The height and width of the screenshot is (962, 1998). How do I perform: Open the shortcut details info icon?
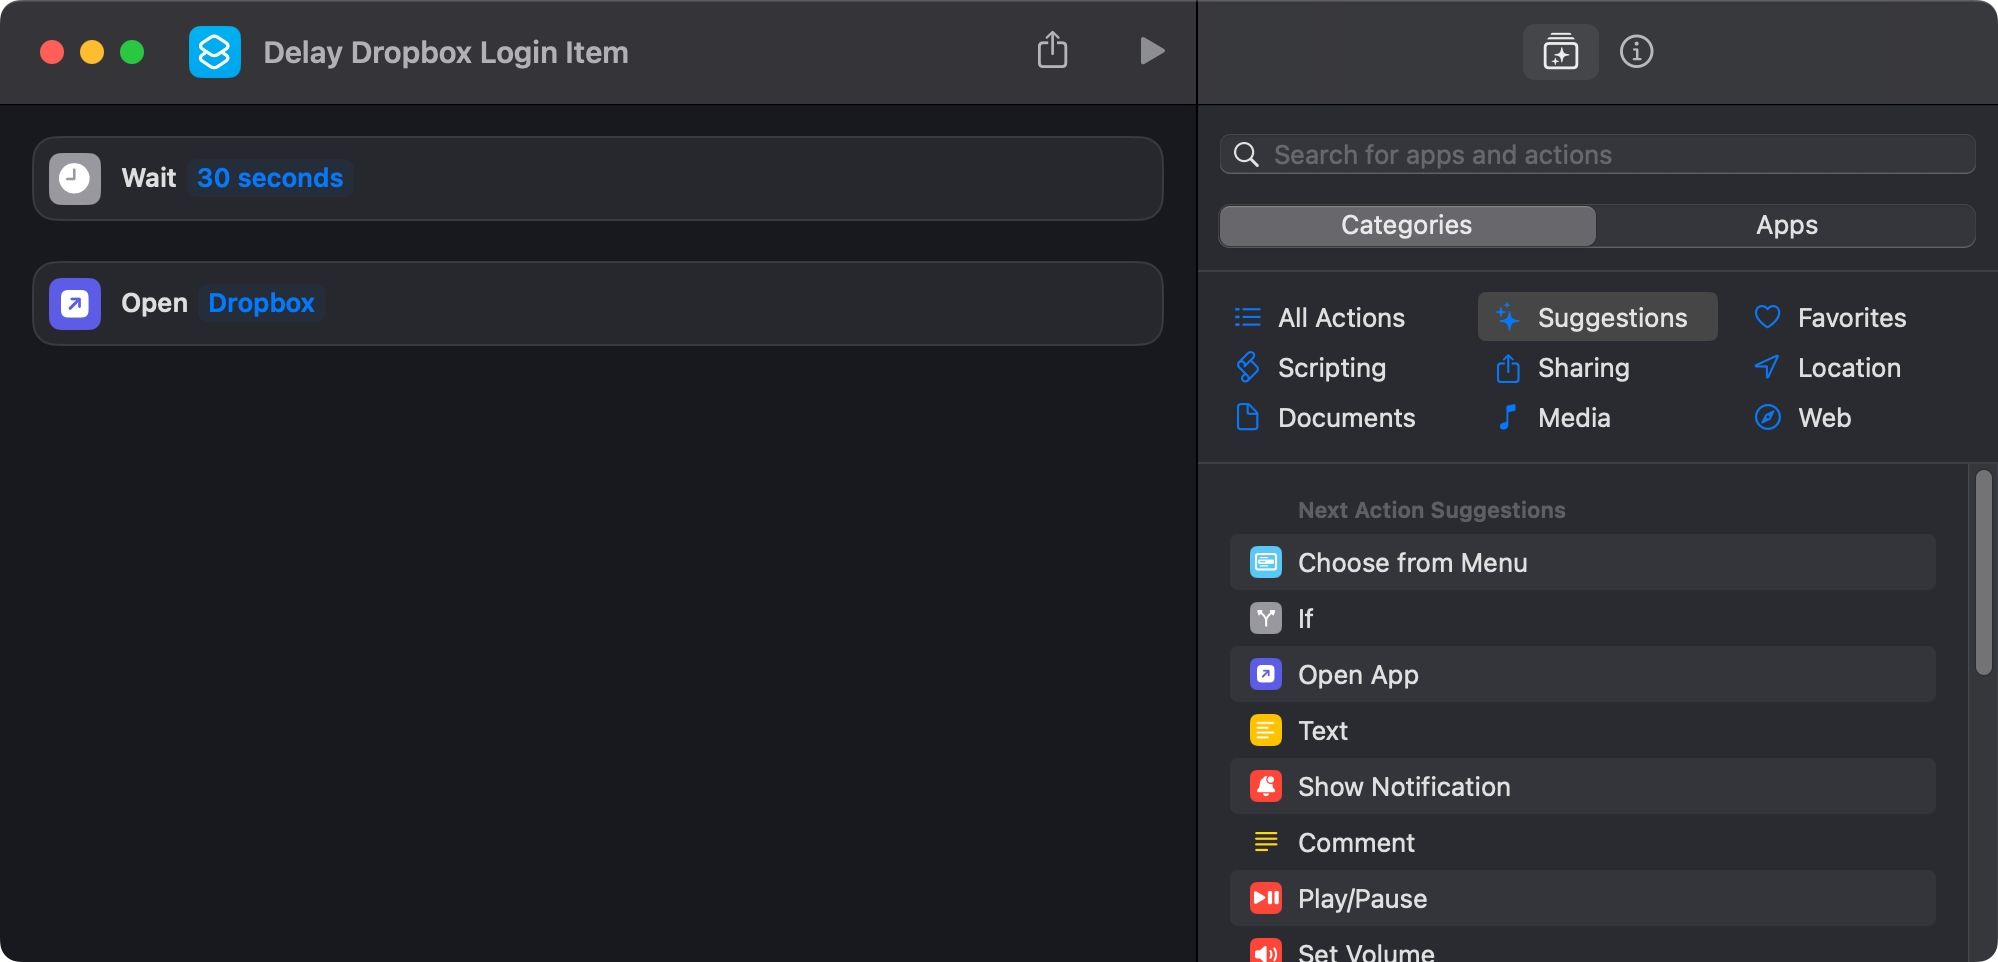tap(1636, 51)
